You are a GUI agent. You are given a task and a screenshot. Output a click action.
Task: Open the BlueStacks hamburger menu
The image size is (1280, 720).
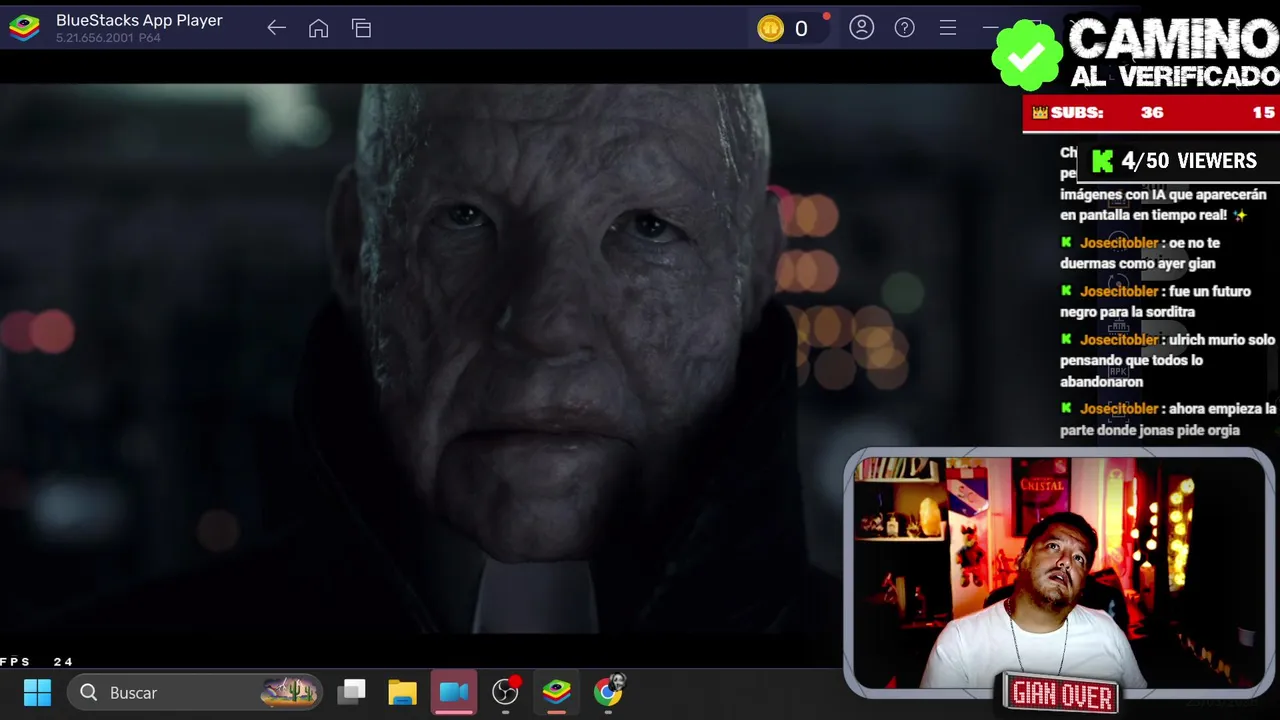point(948,28)
